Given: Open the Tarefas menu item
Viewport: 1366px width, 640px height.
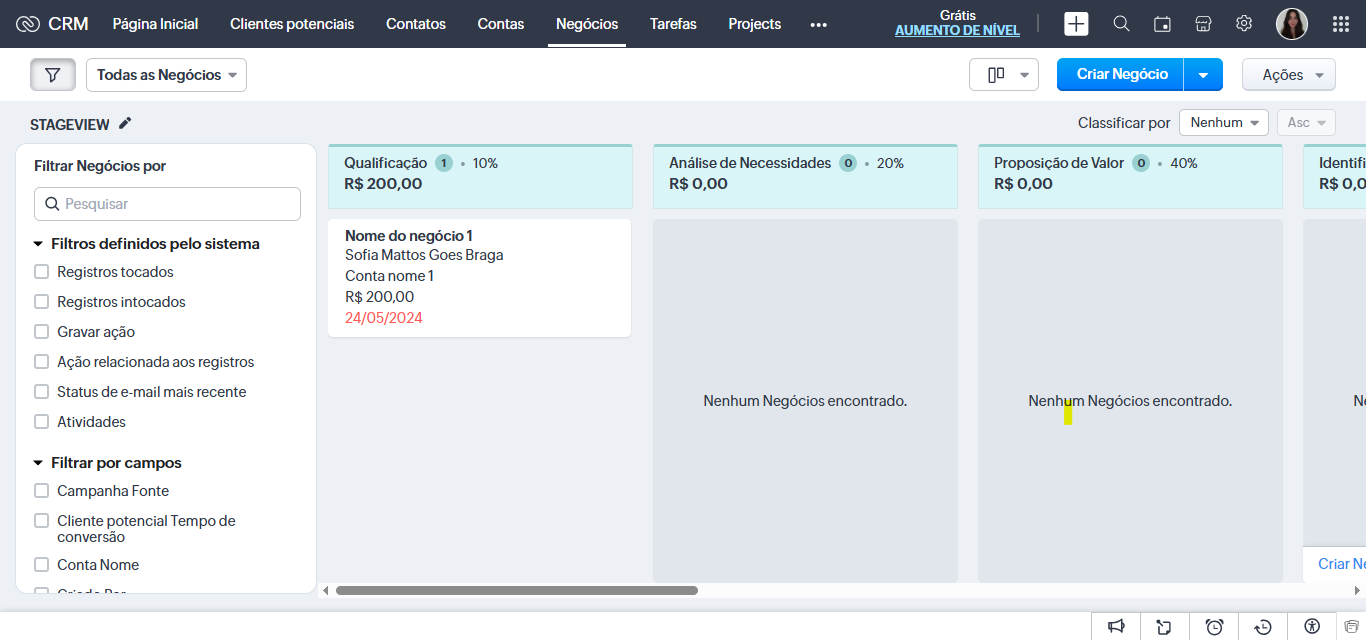Looking at the screenshot, I should (x=672, y=23).
